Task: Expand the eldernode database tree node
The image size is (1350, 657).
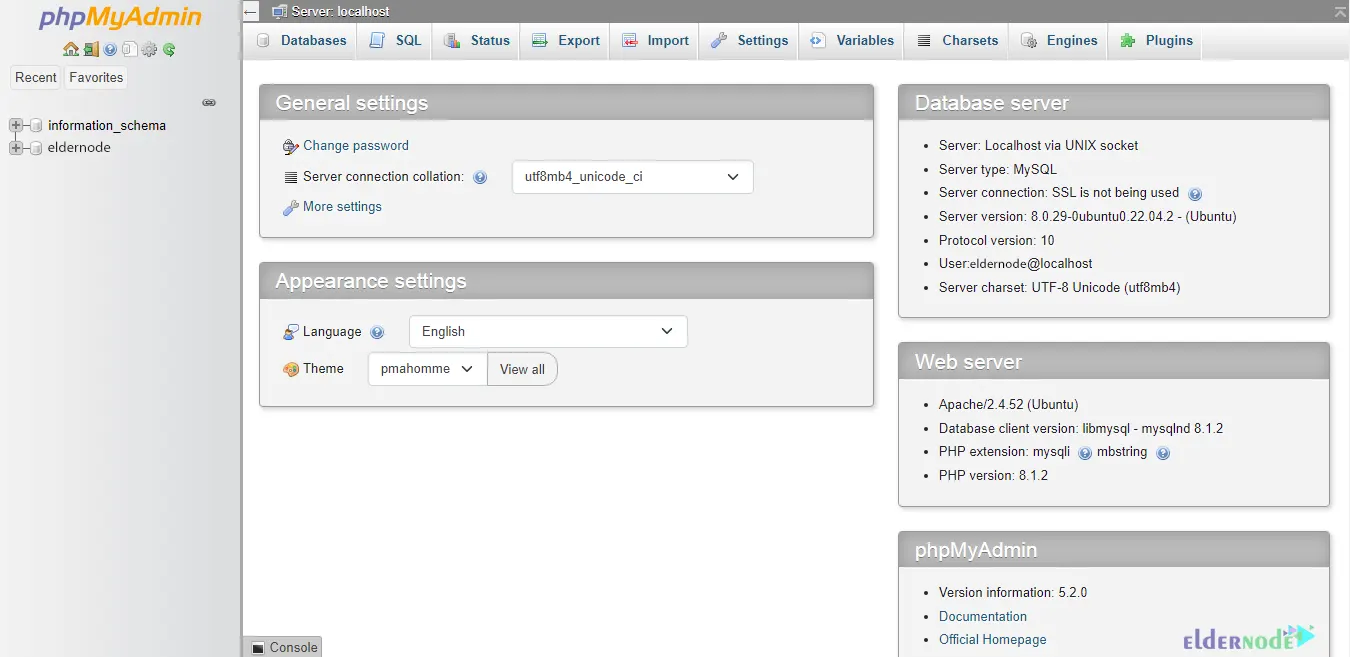Action: tap(16, 148)
